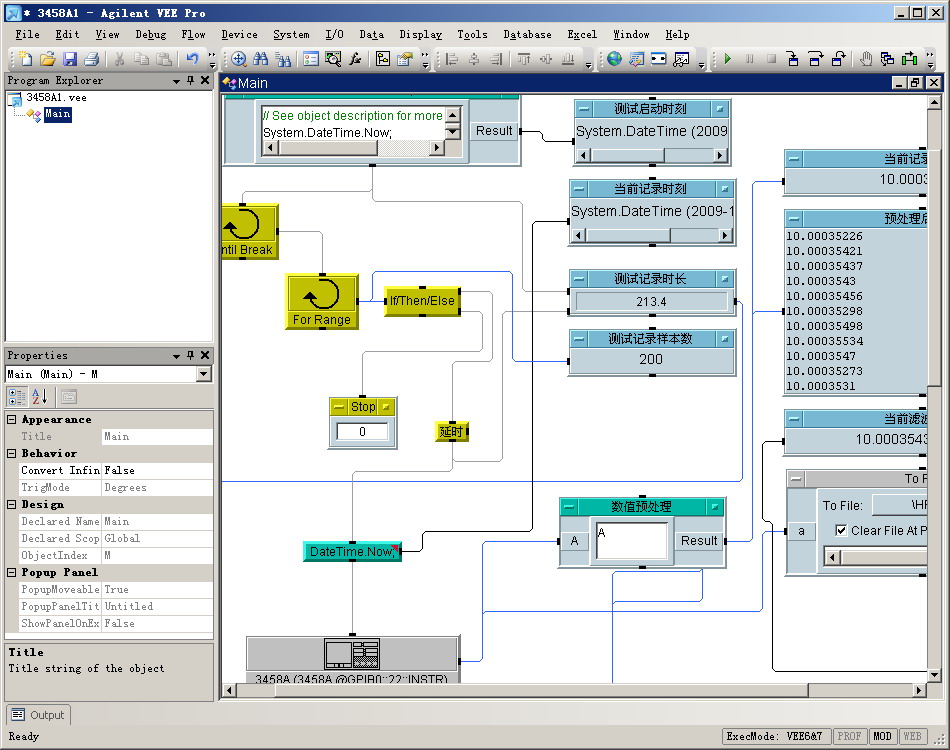Open the Database menu
950x750 pixels.
tap(527, 35)
